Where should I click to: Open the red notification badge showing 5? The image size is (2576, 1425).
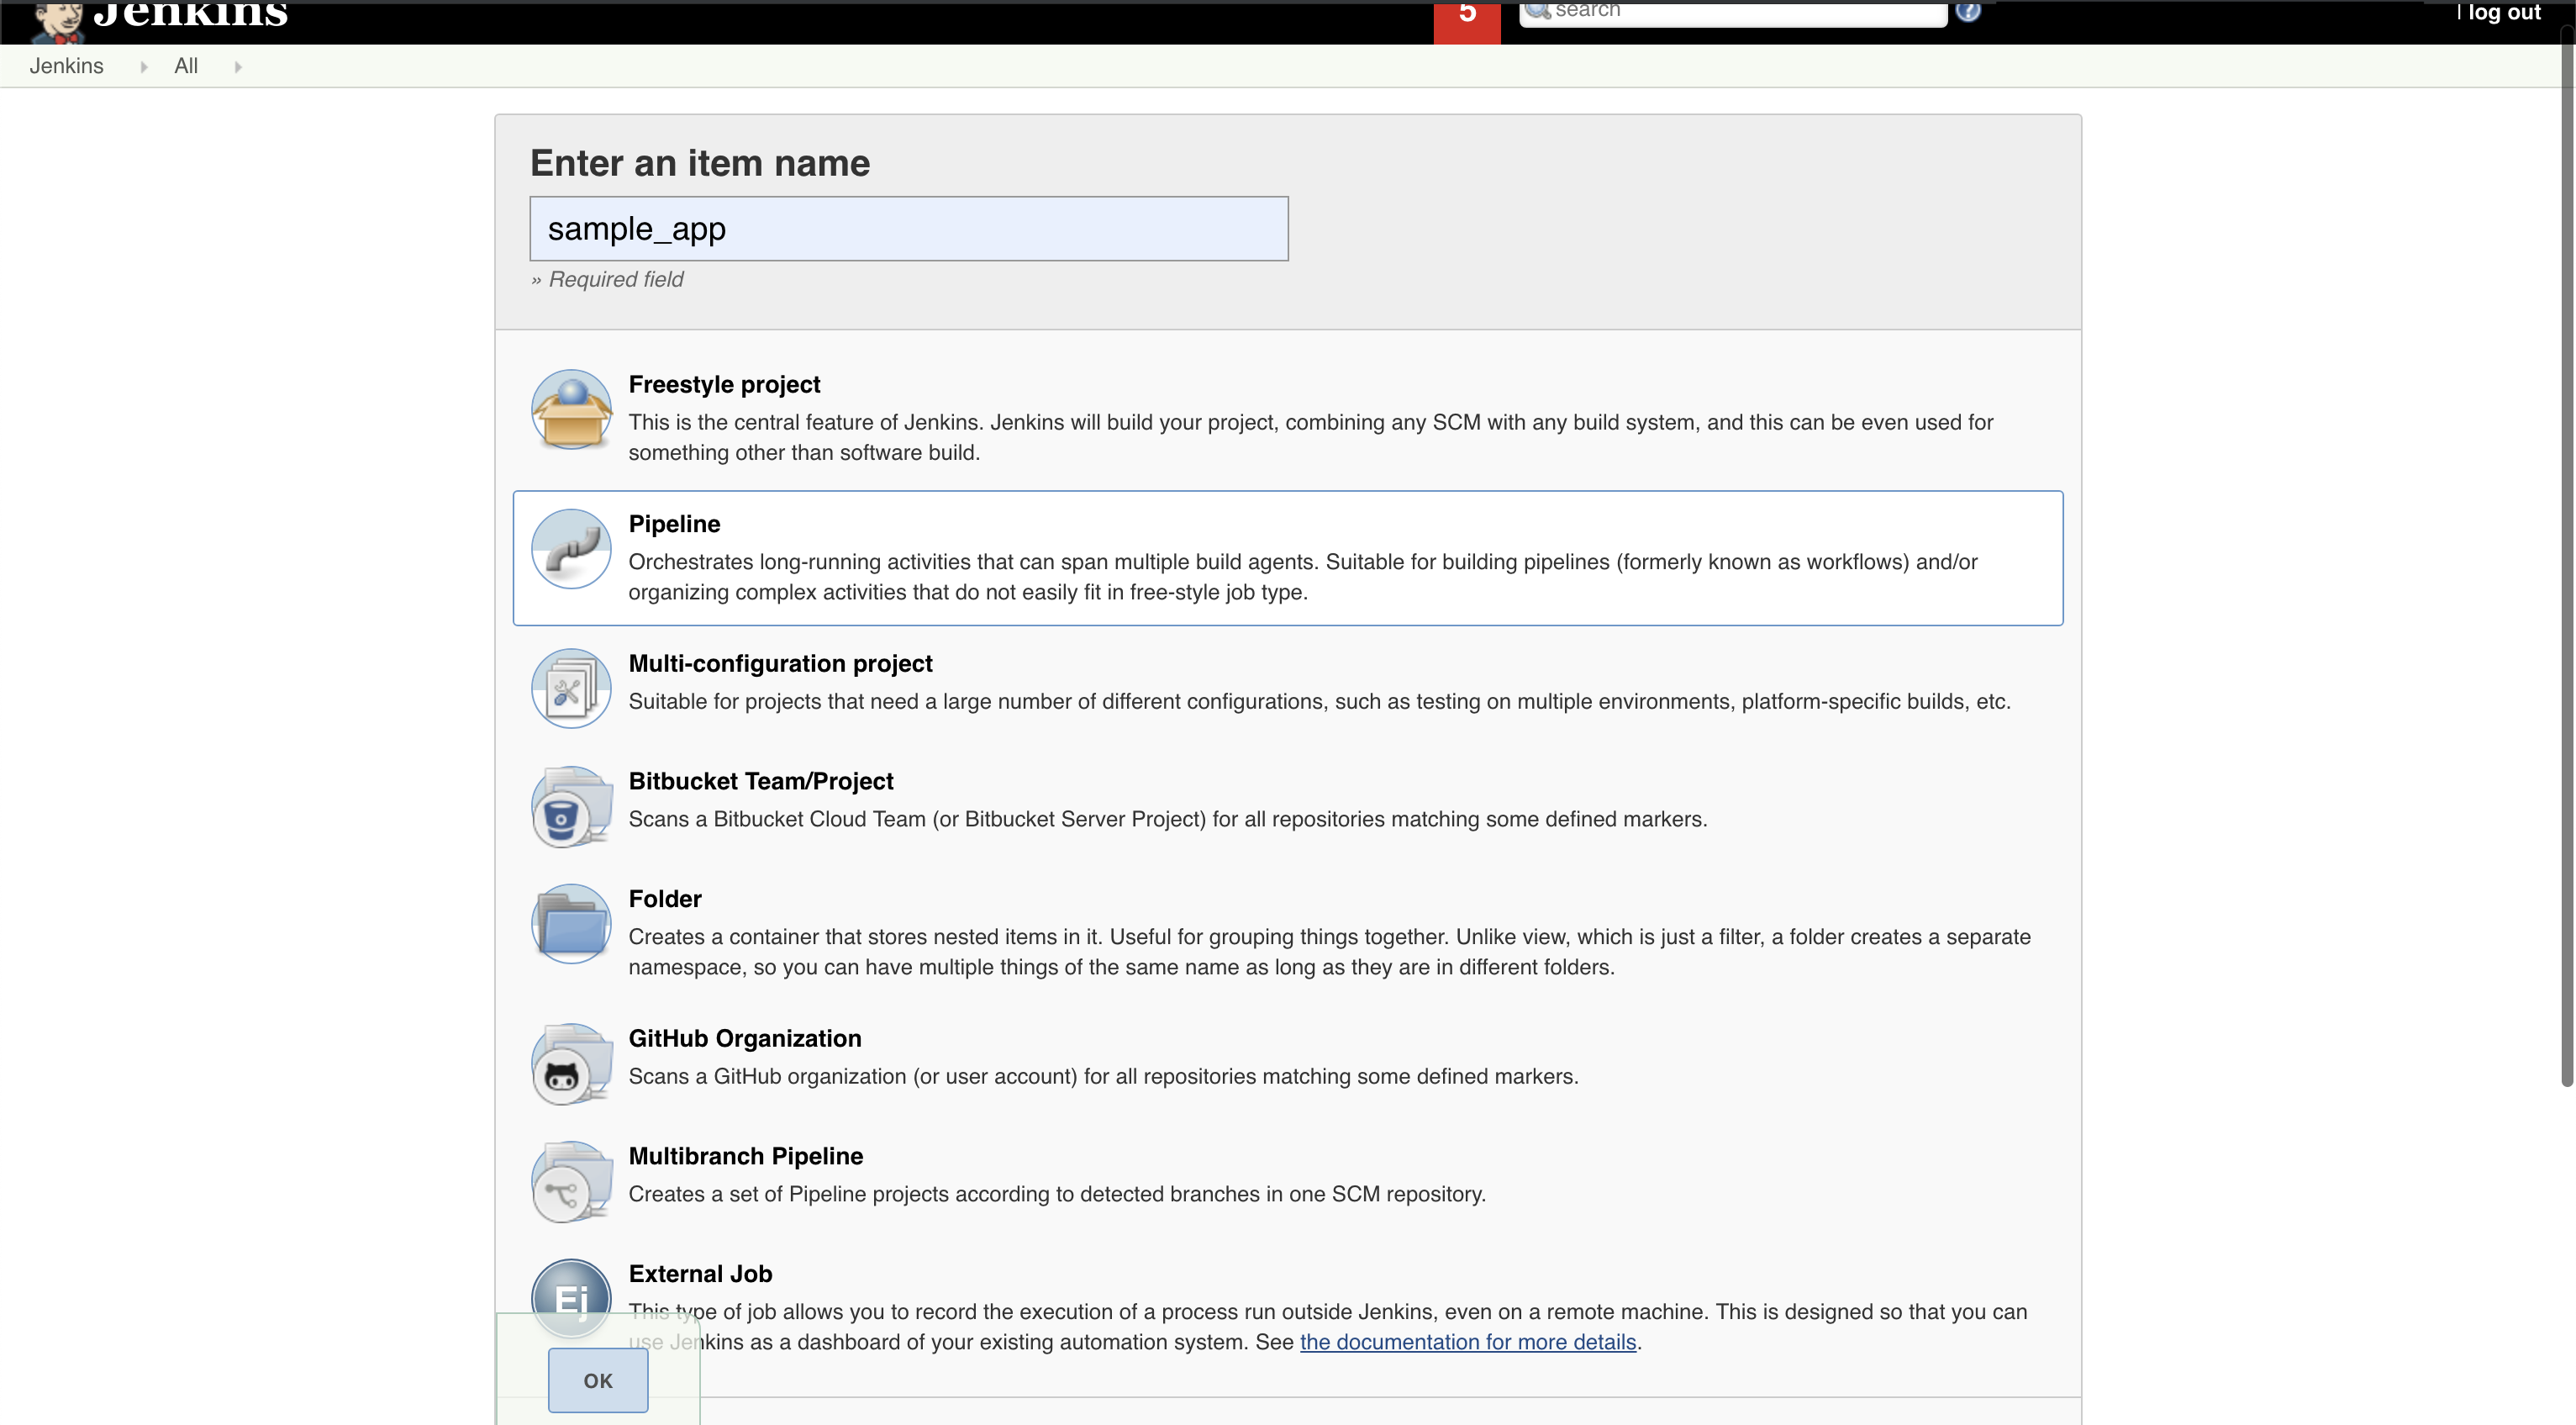point(1467,20)
